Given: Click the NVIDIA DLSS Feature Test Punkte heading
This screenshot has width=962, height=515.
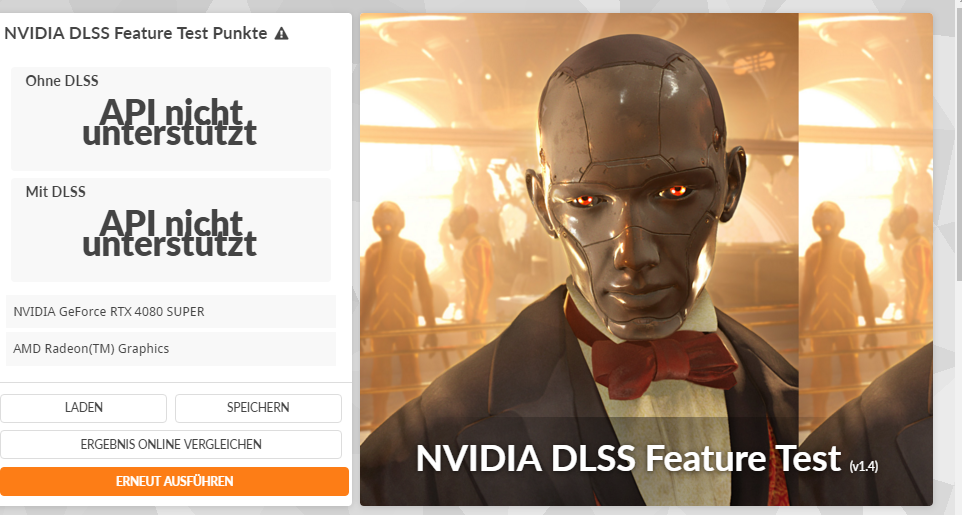Looking at the screenshot, I should point(136,33).
